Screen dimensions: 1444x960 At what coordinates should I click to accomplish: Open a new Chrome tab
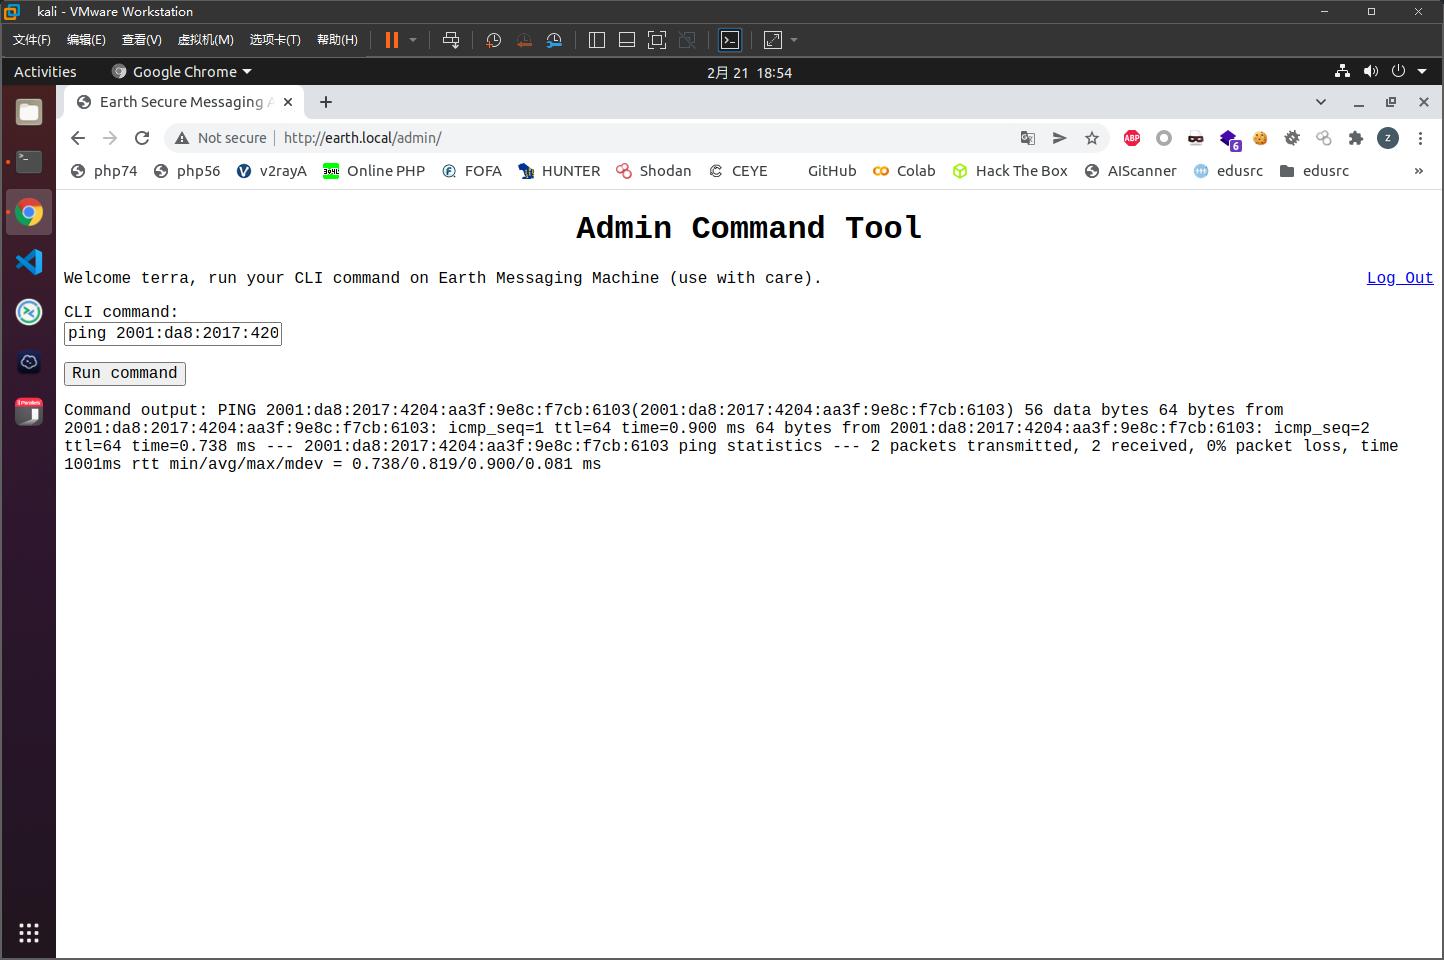tap(326, 102)
